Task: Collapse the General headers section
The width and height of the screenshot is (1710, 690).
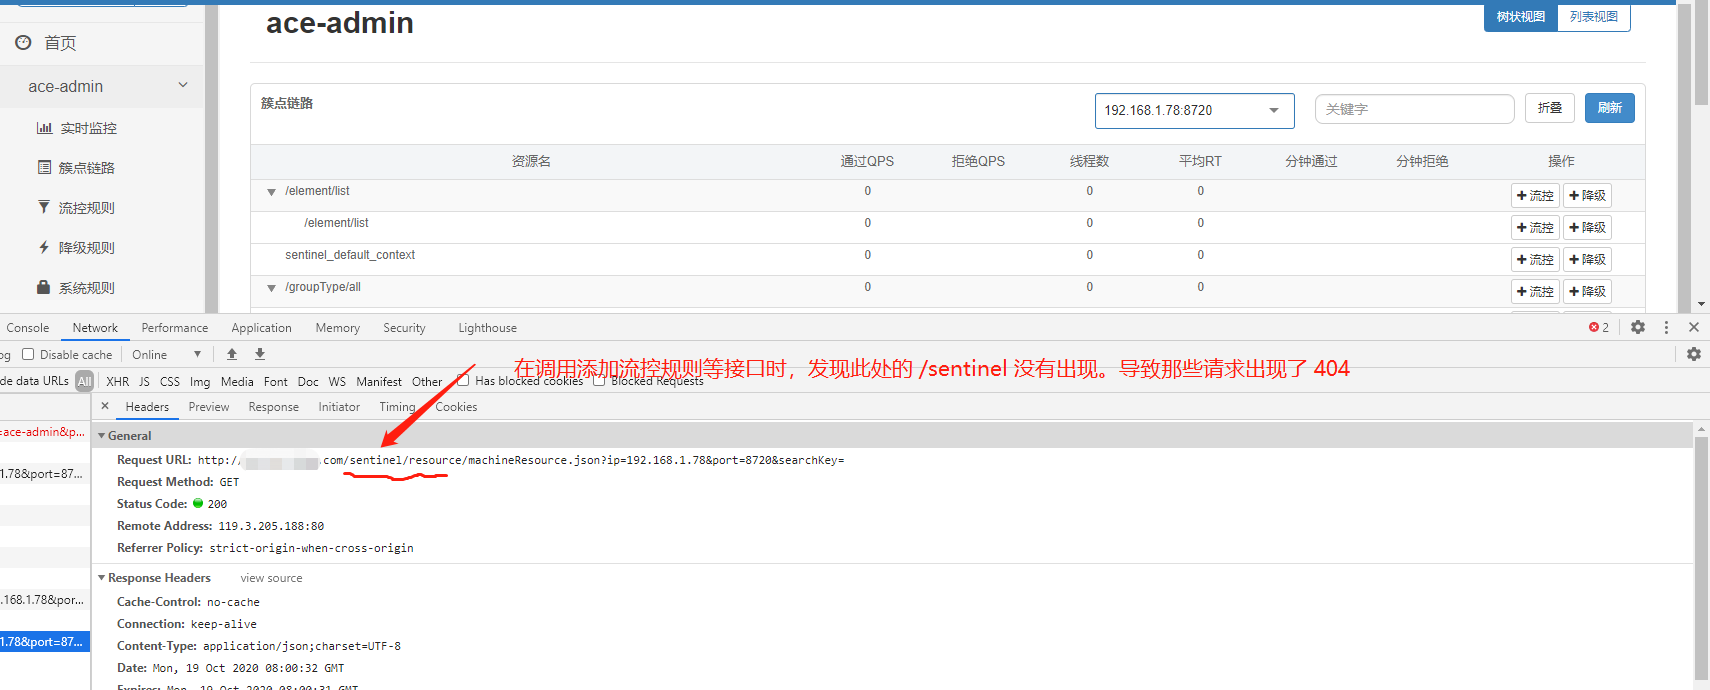Action: pyautogui.click(x=101, y=436)
